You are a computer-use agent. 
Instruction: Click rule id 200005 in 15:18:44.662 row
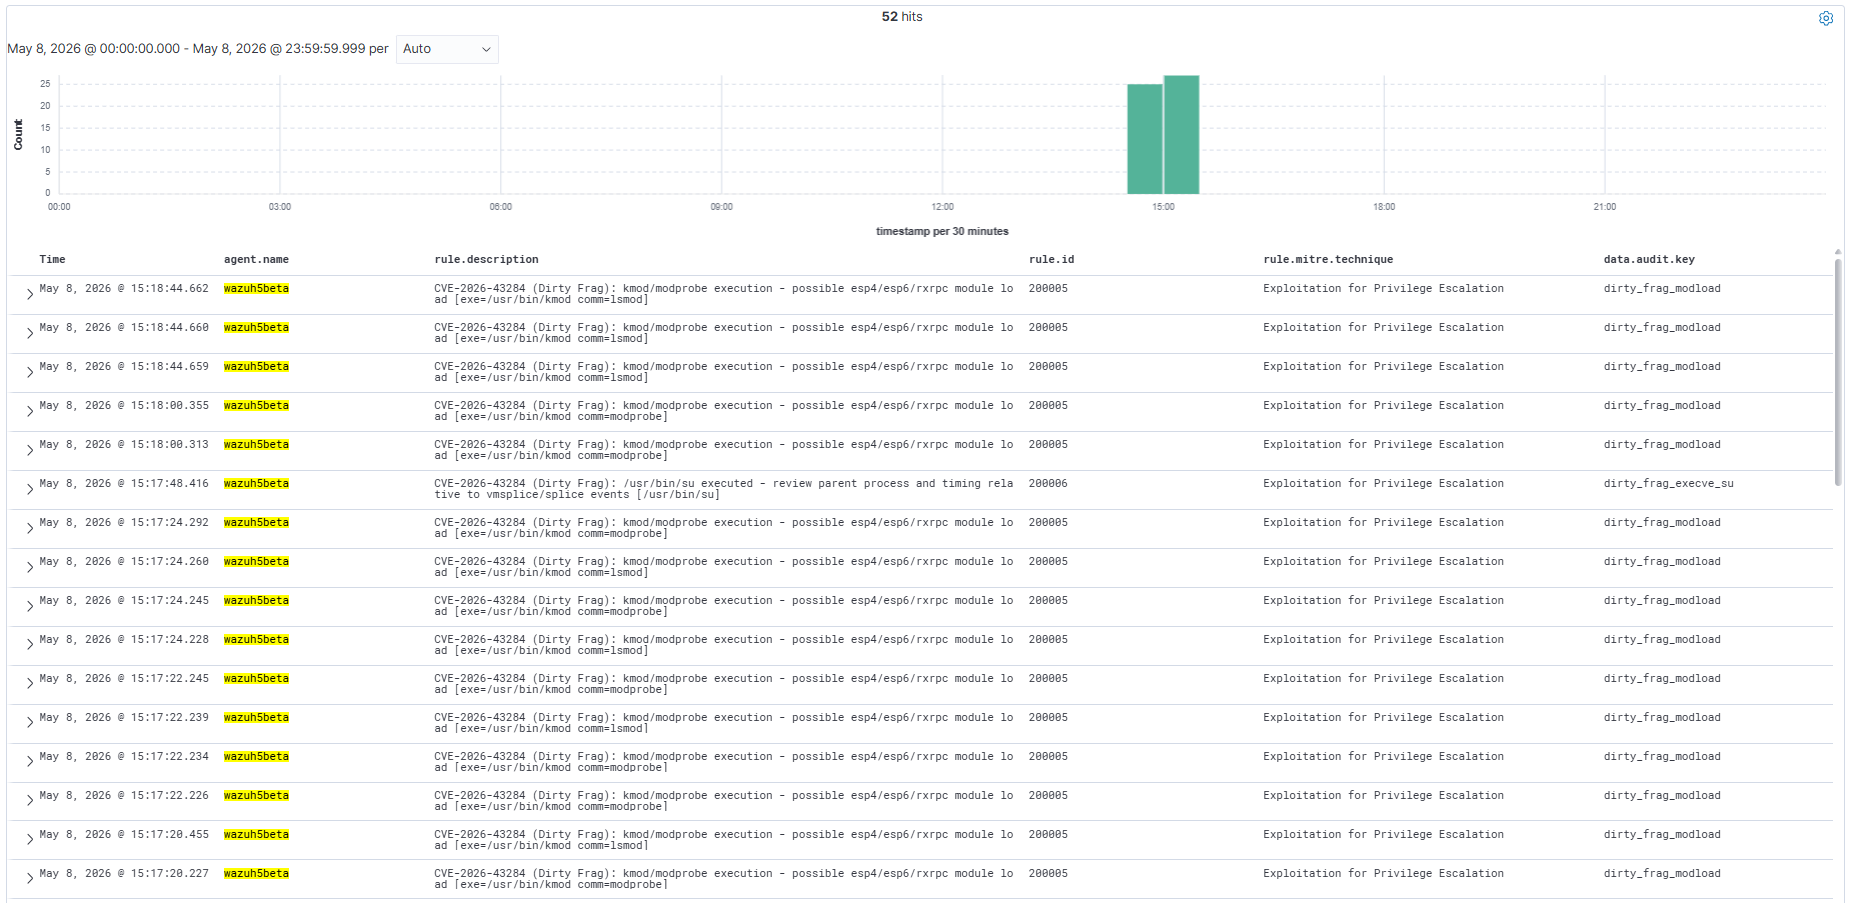pyautogui.click(x=1048, y=288)
